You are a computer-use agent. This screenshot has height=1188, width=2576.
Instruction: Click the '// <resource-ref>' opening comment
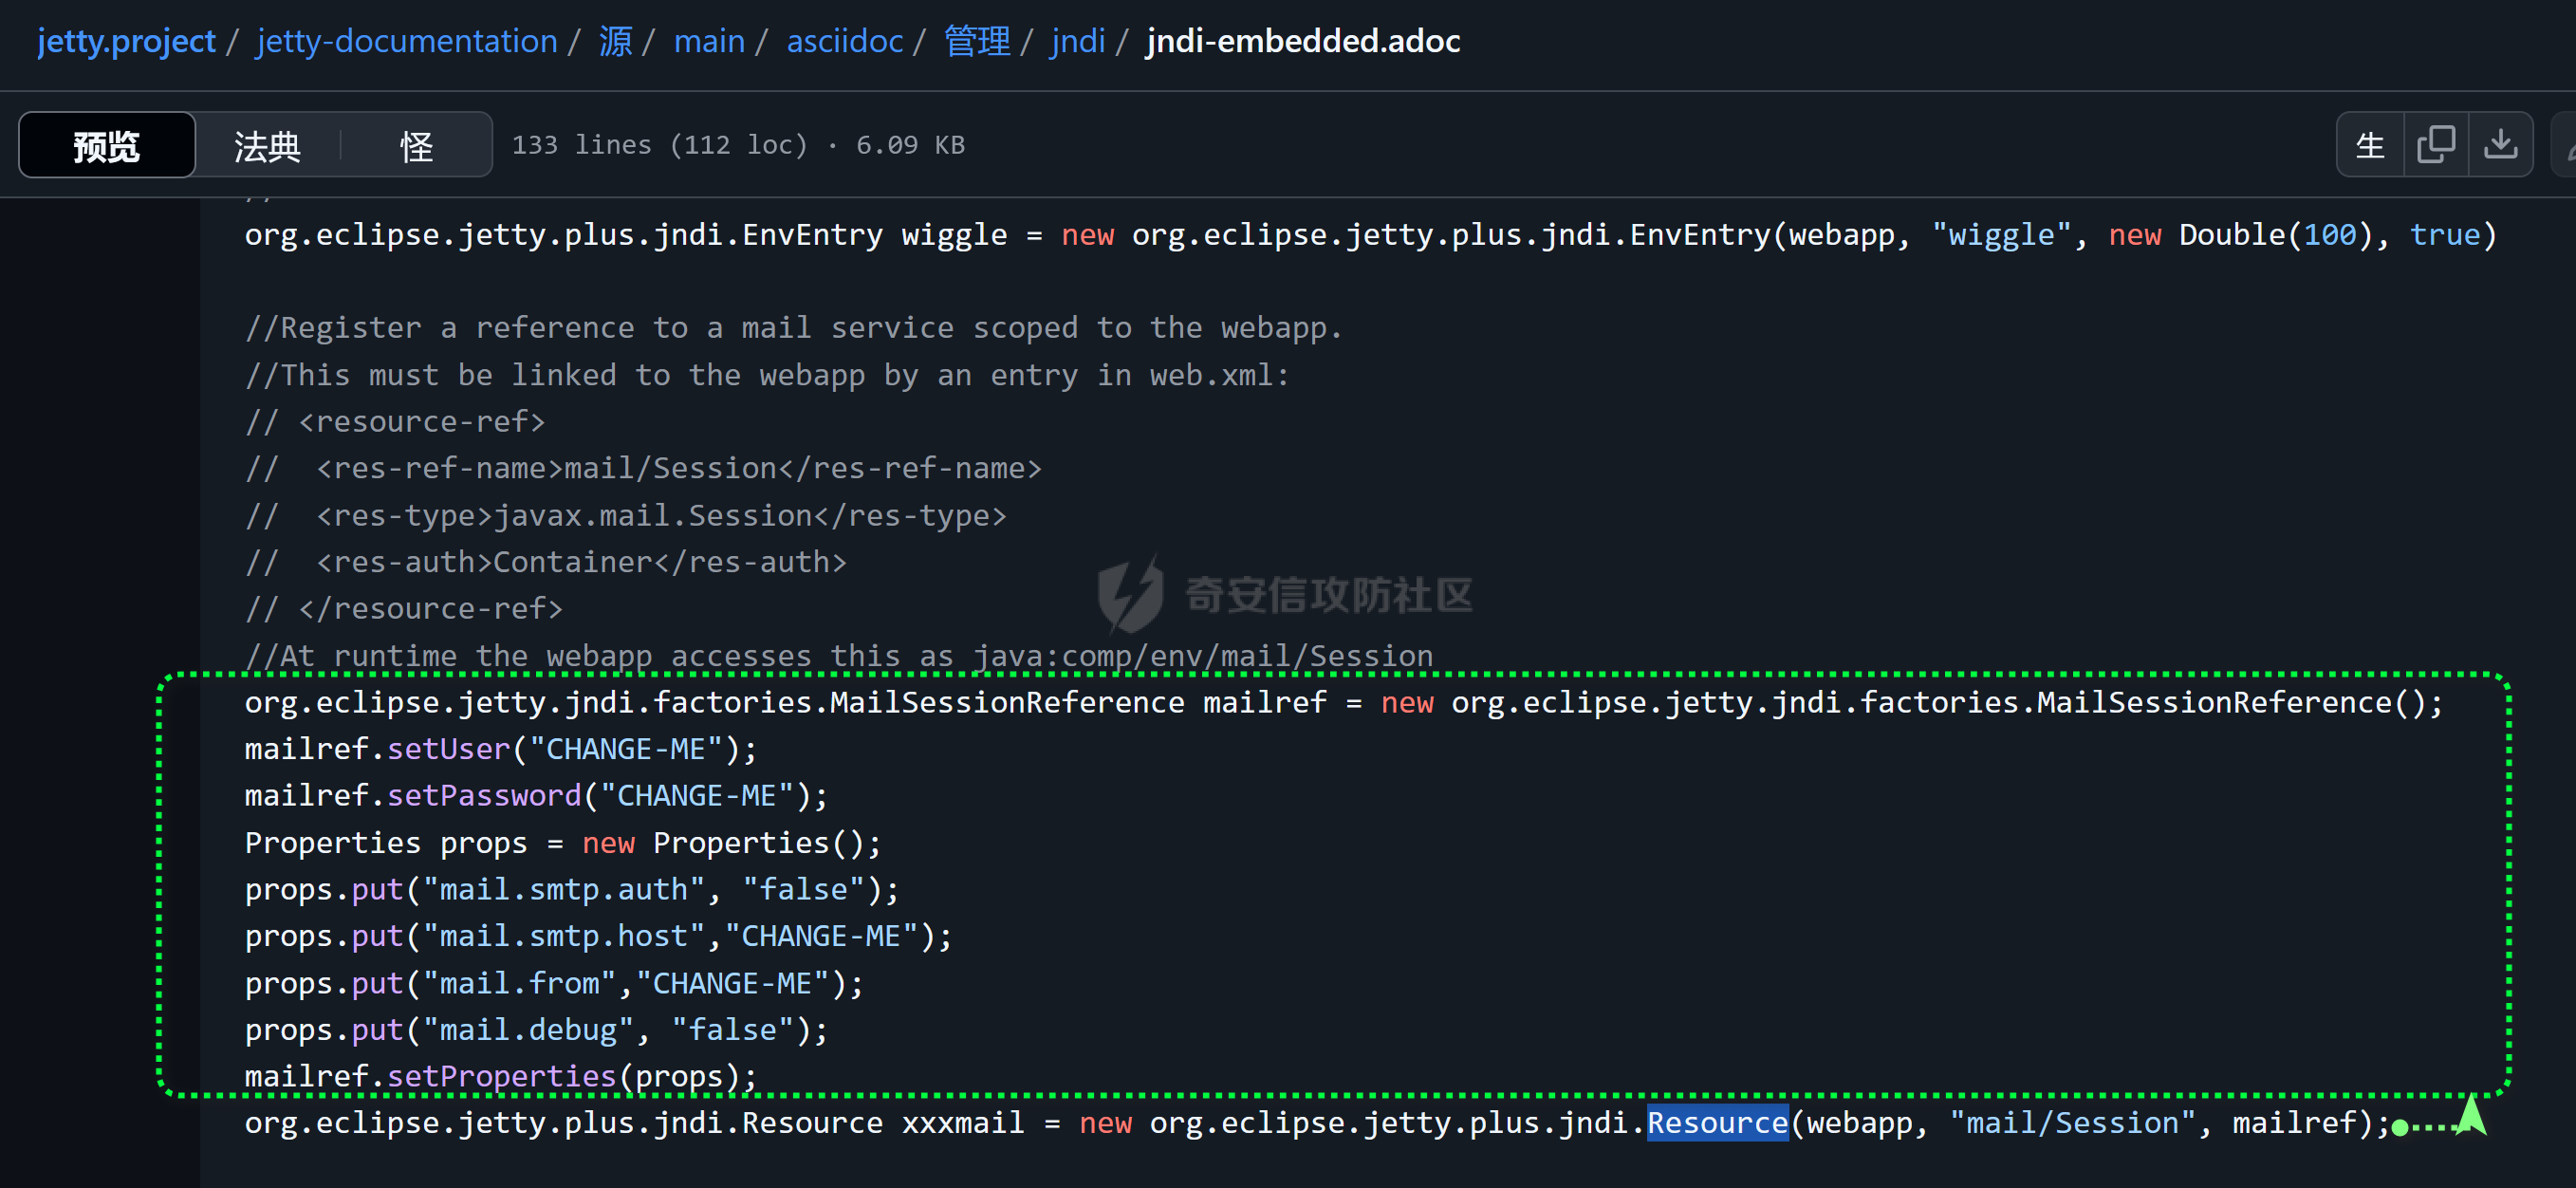click(x=395, y=422)
